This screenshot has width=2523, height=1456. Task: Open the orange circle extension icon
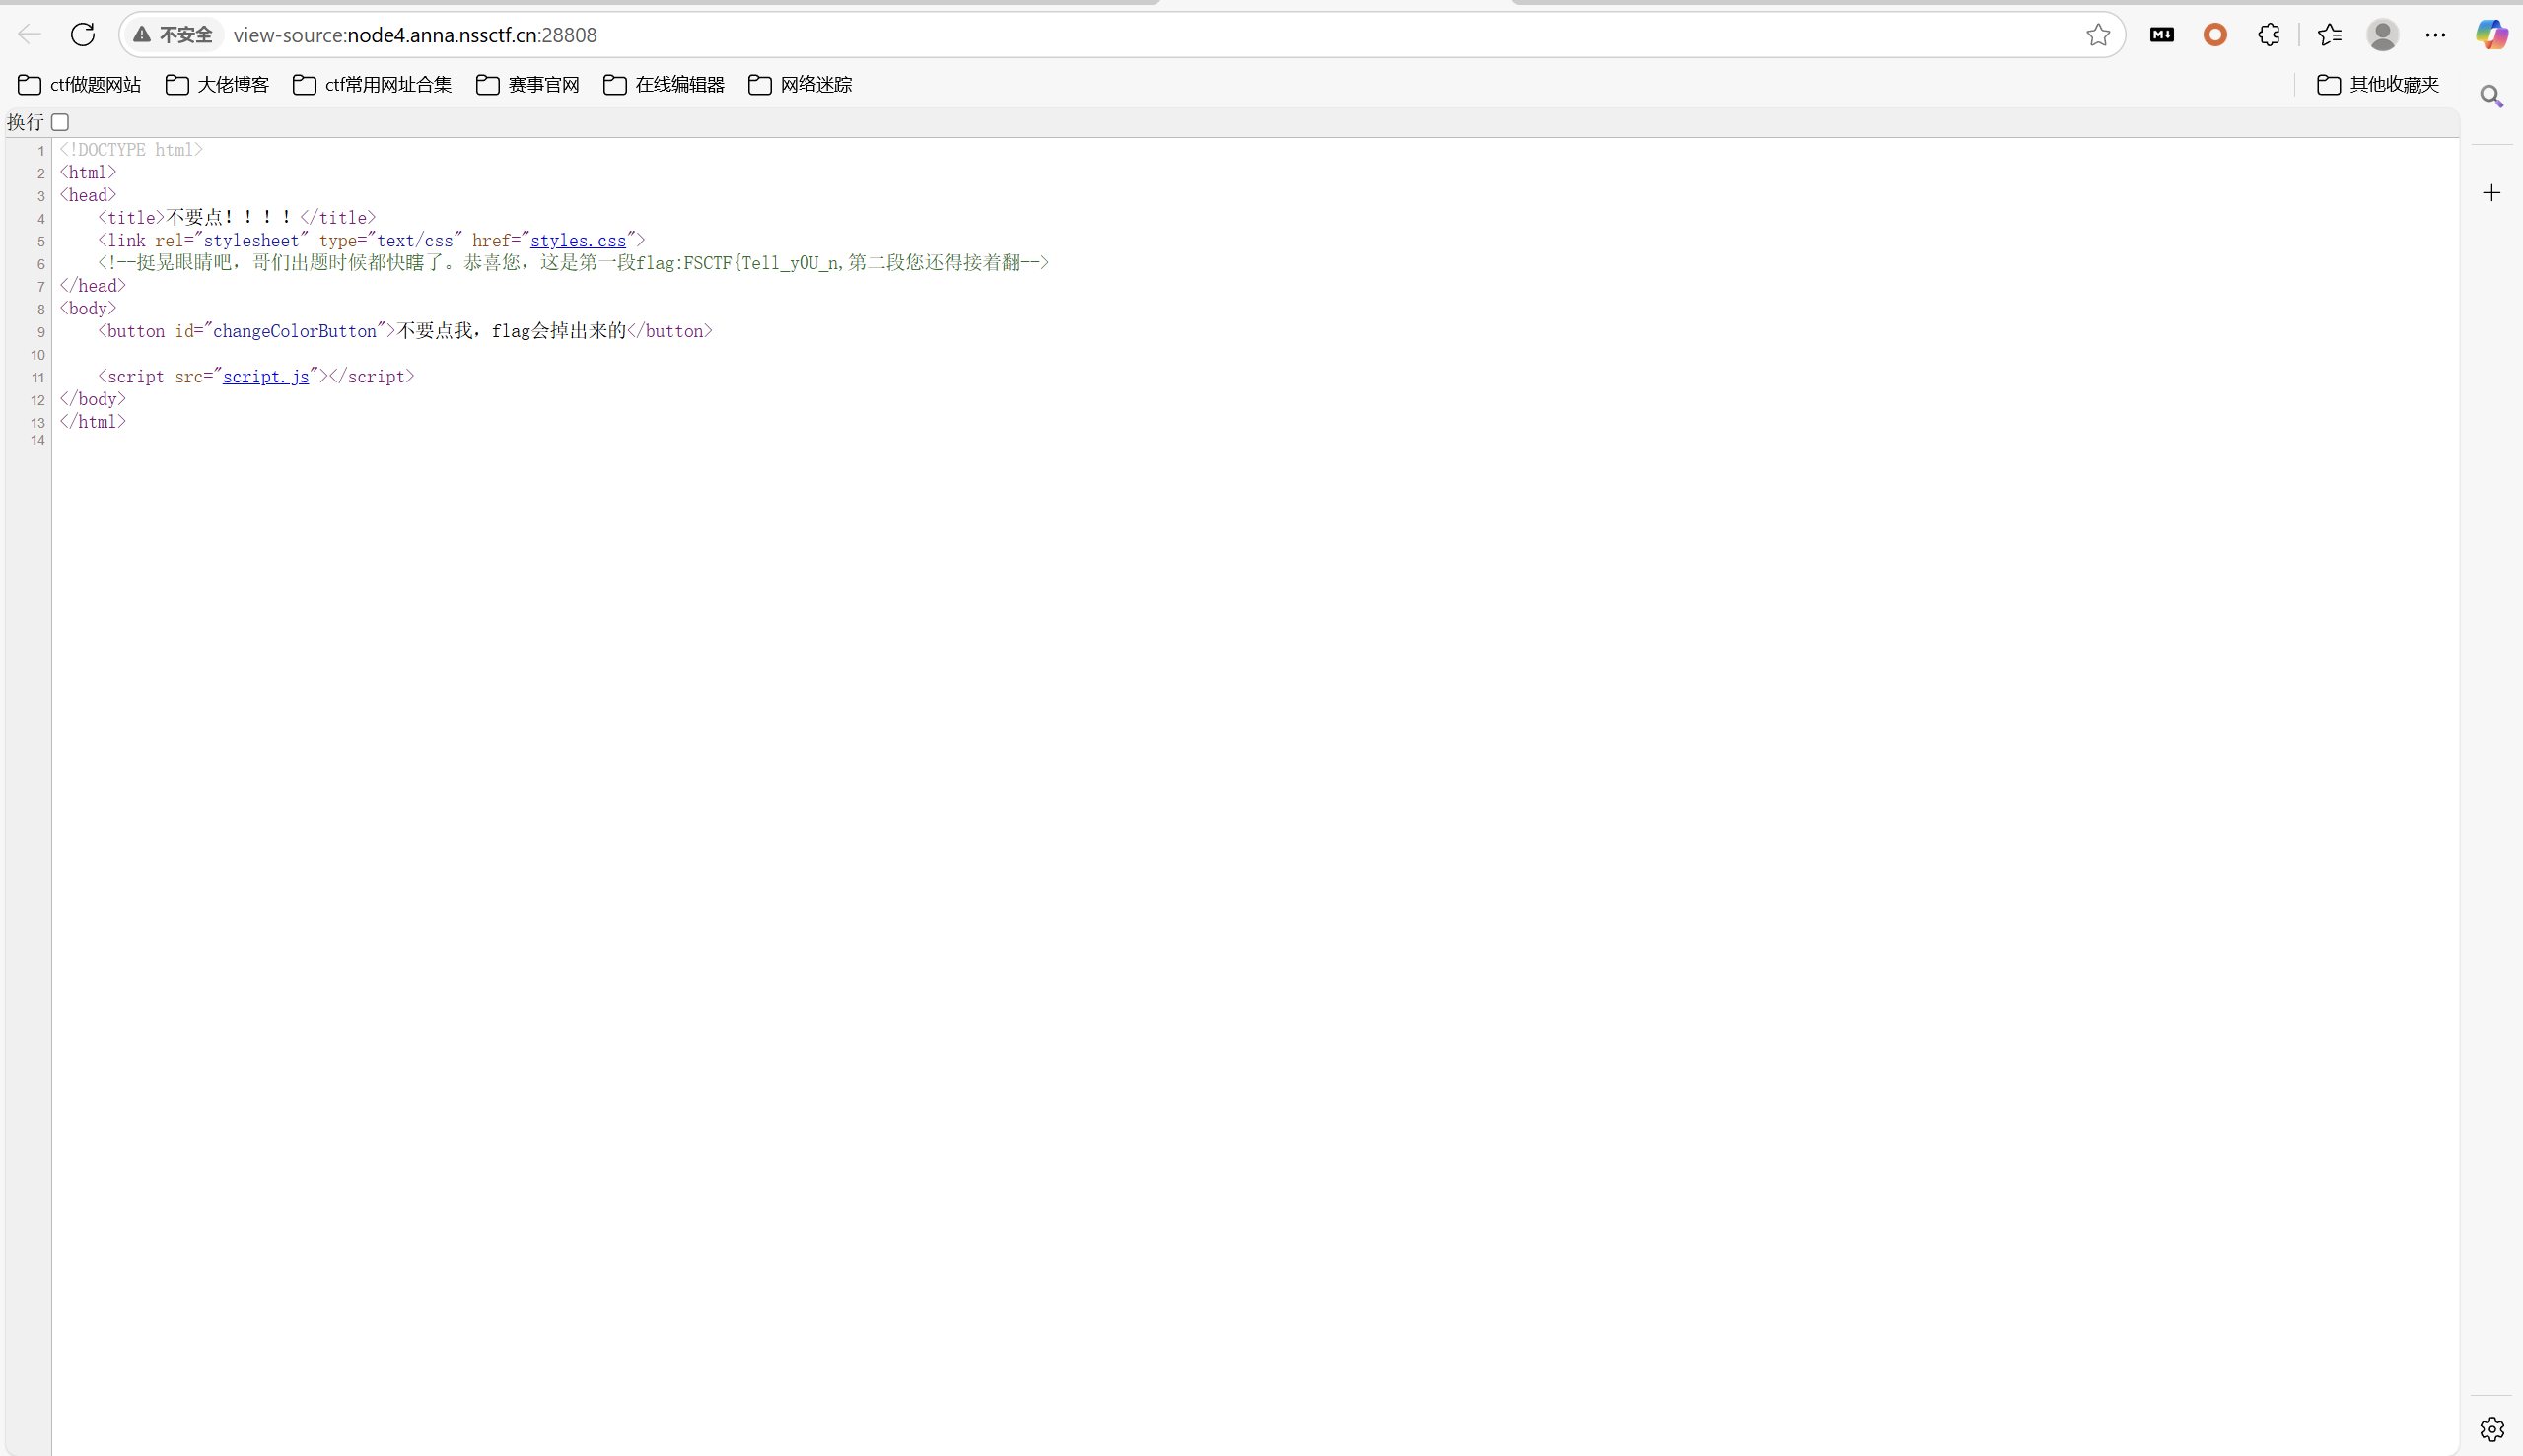pyautogui.click(x=2215, y=35)
